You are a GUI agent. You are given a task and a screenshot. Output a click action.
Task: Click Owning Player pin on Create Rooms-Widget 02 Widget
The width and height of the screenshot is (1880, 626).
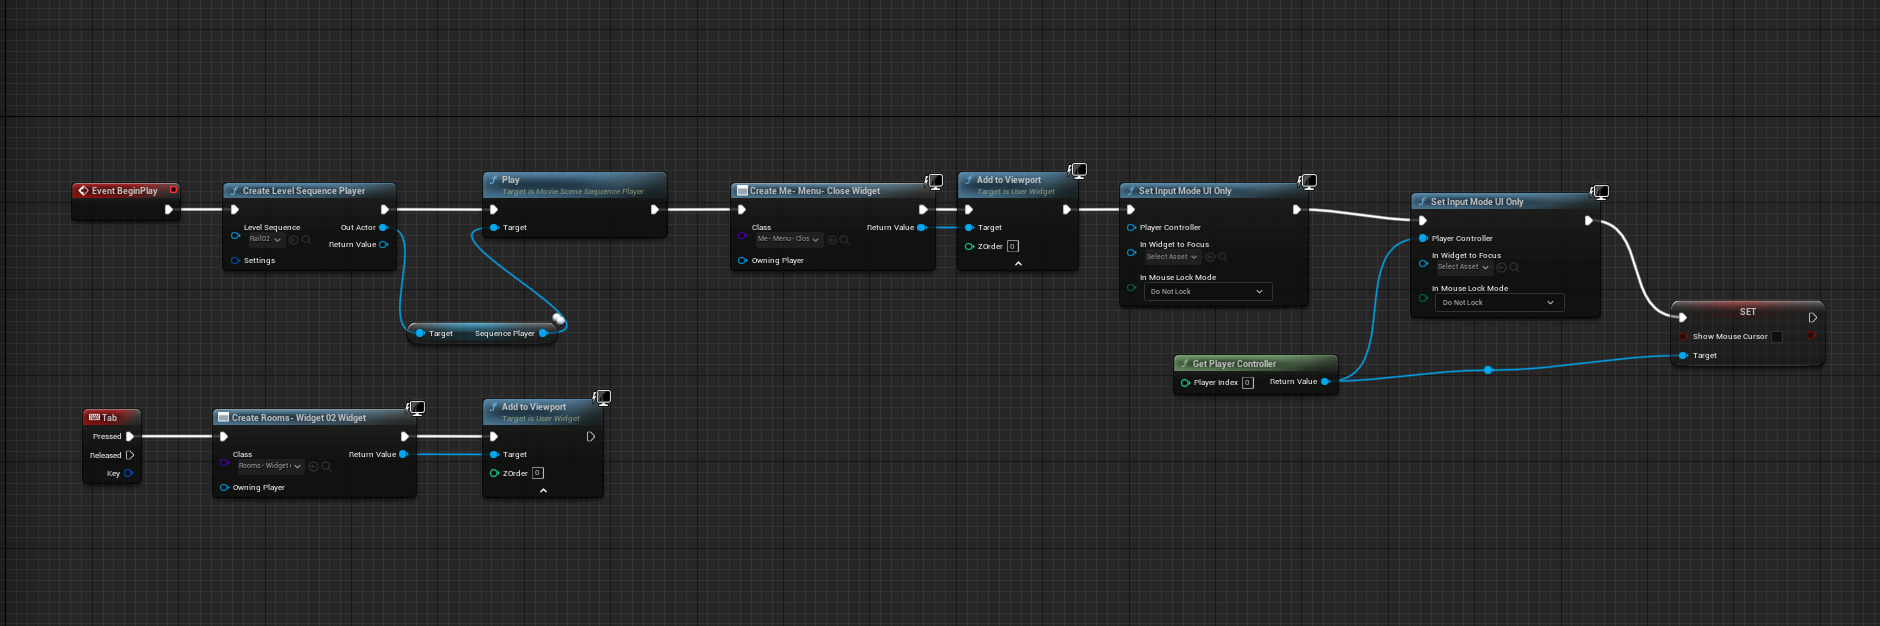pyautogui.click(x=224, y=487)
